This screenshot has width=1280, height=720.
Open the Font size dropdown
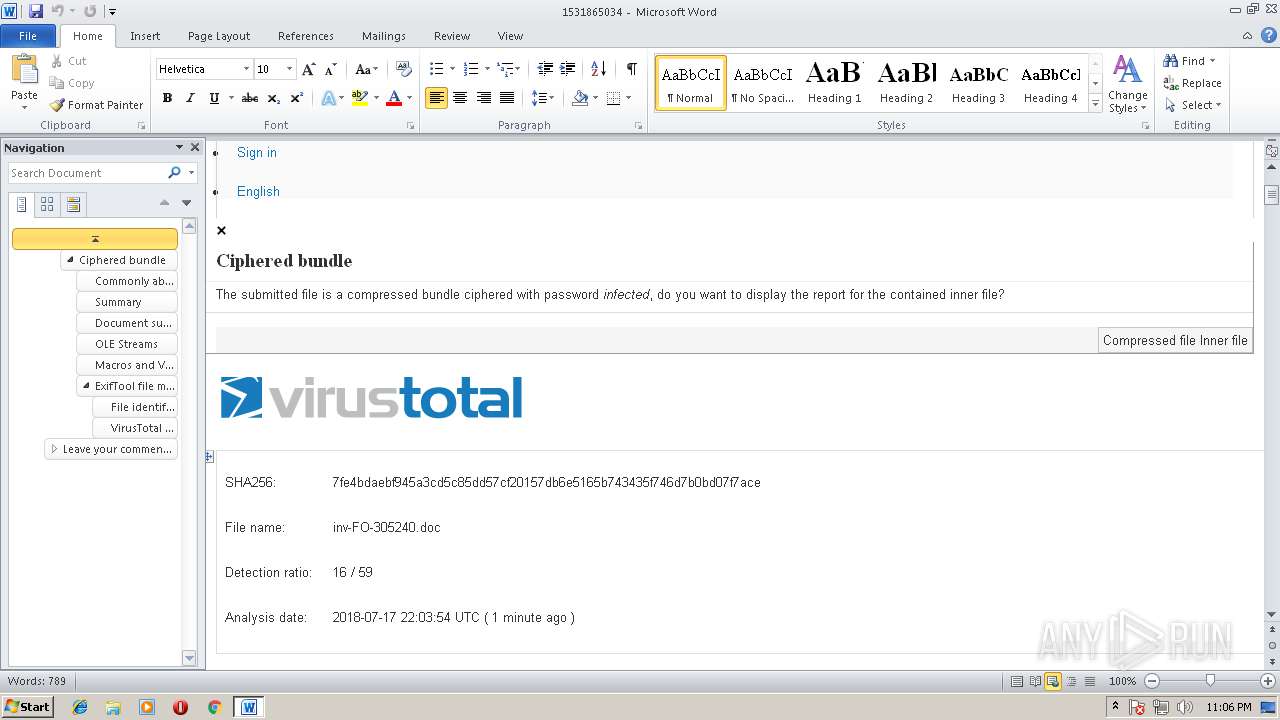[x=289, y=69]
